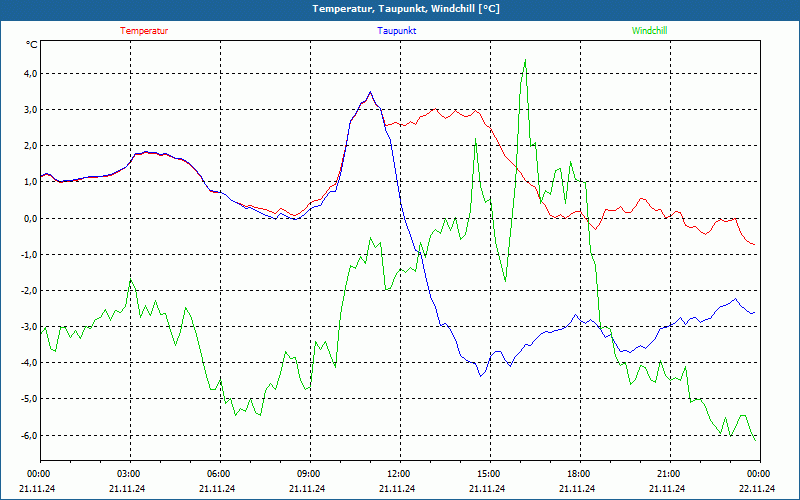The width and height of the screenshot is (800, 500).
Task: Click the red Temperatur legend label
Action: click(144, 31)
